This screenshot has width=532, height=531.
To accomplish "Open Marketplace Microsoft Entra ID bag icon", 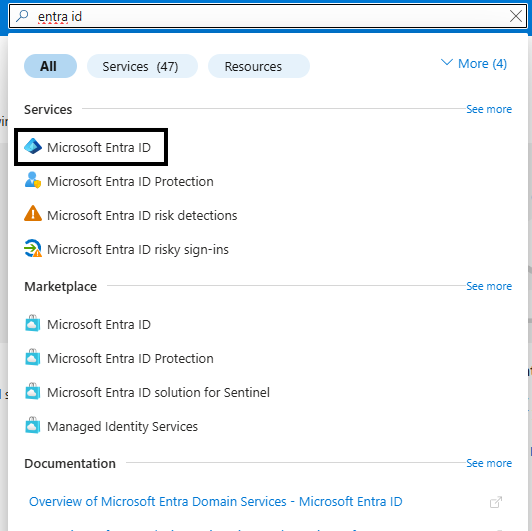I will 33,323.
